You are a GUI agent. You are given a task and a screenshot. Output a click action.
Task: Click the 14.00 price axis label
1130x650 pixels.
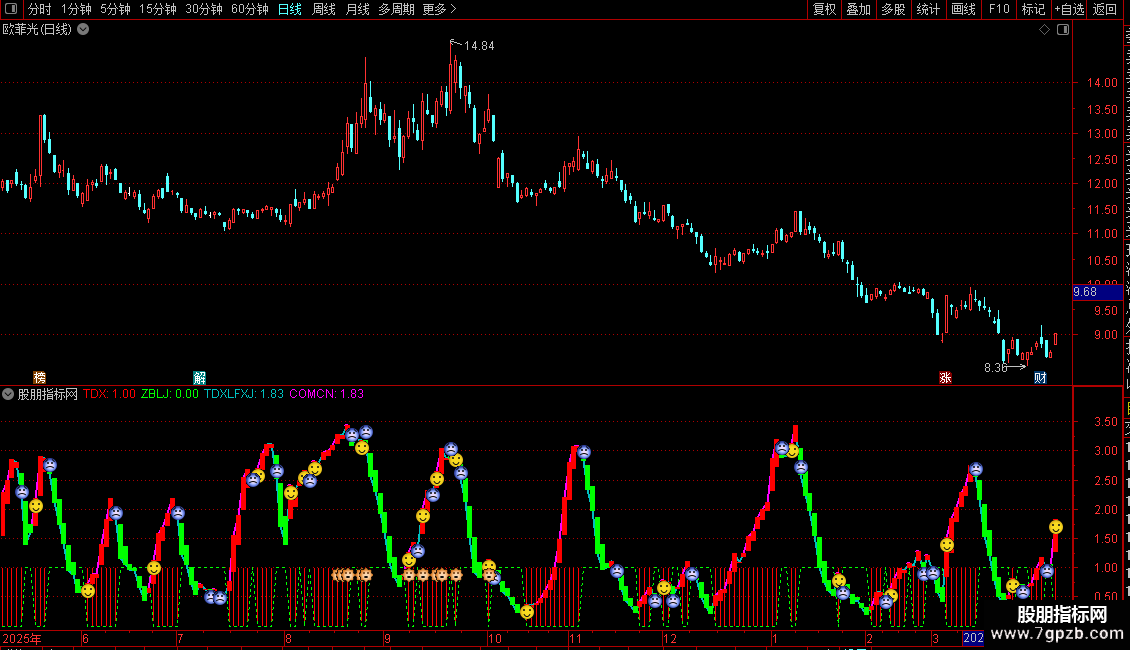(1102, 83)
